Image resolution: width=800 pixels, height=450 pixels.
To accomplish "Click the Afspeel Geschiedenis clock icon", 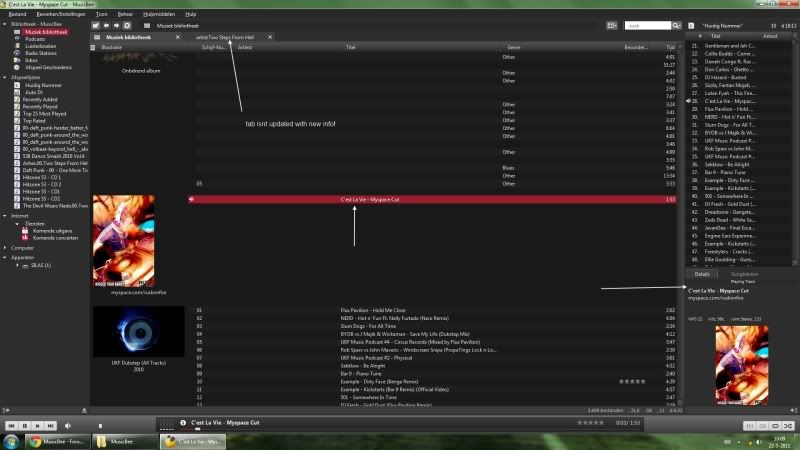I will pyautogui.click(x=17, y=67).
